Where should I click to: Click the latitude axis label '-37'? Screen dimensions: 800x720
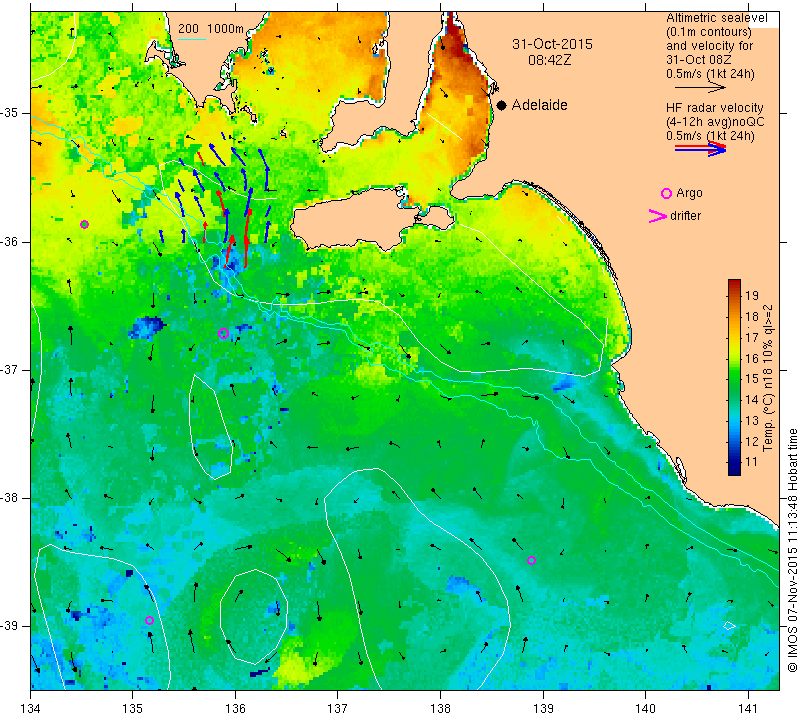tap(9, 369)
